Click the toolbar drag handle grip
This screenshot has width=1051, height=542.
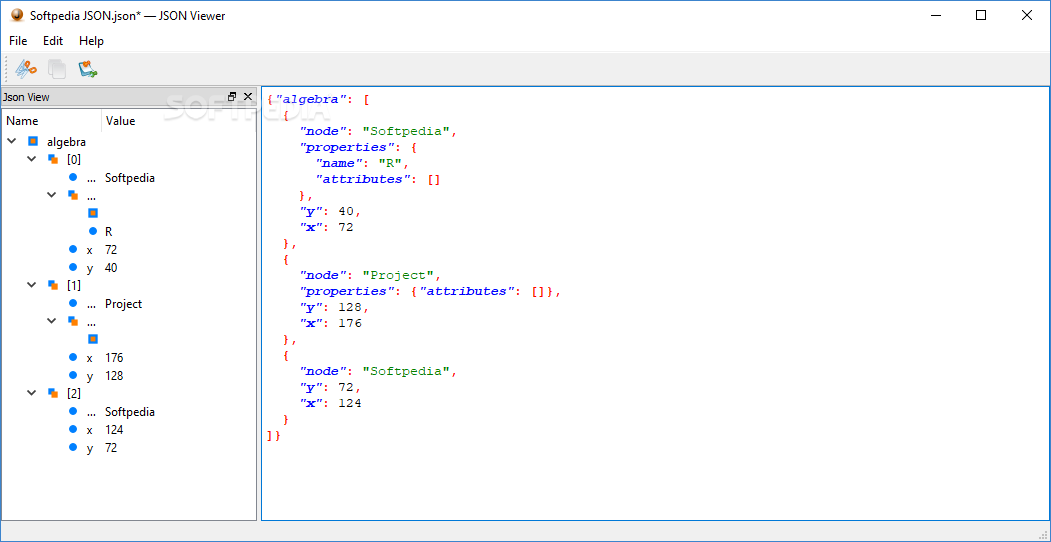coord(6,68)
